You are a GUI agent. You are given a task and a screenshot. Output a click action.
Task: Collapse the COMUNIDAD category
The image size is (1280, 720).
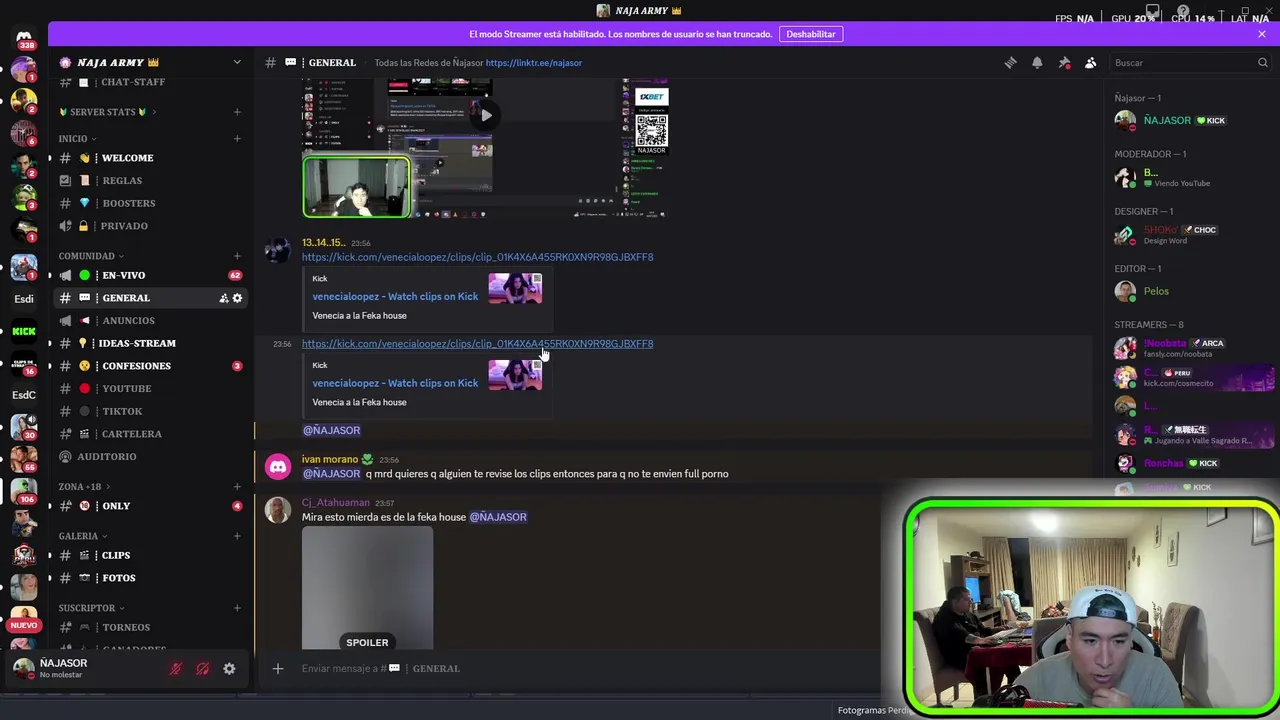click(92, 256)
